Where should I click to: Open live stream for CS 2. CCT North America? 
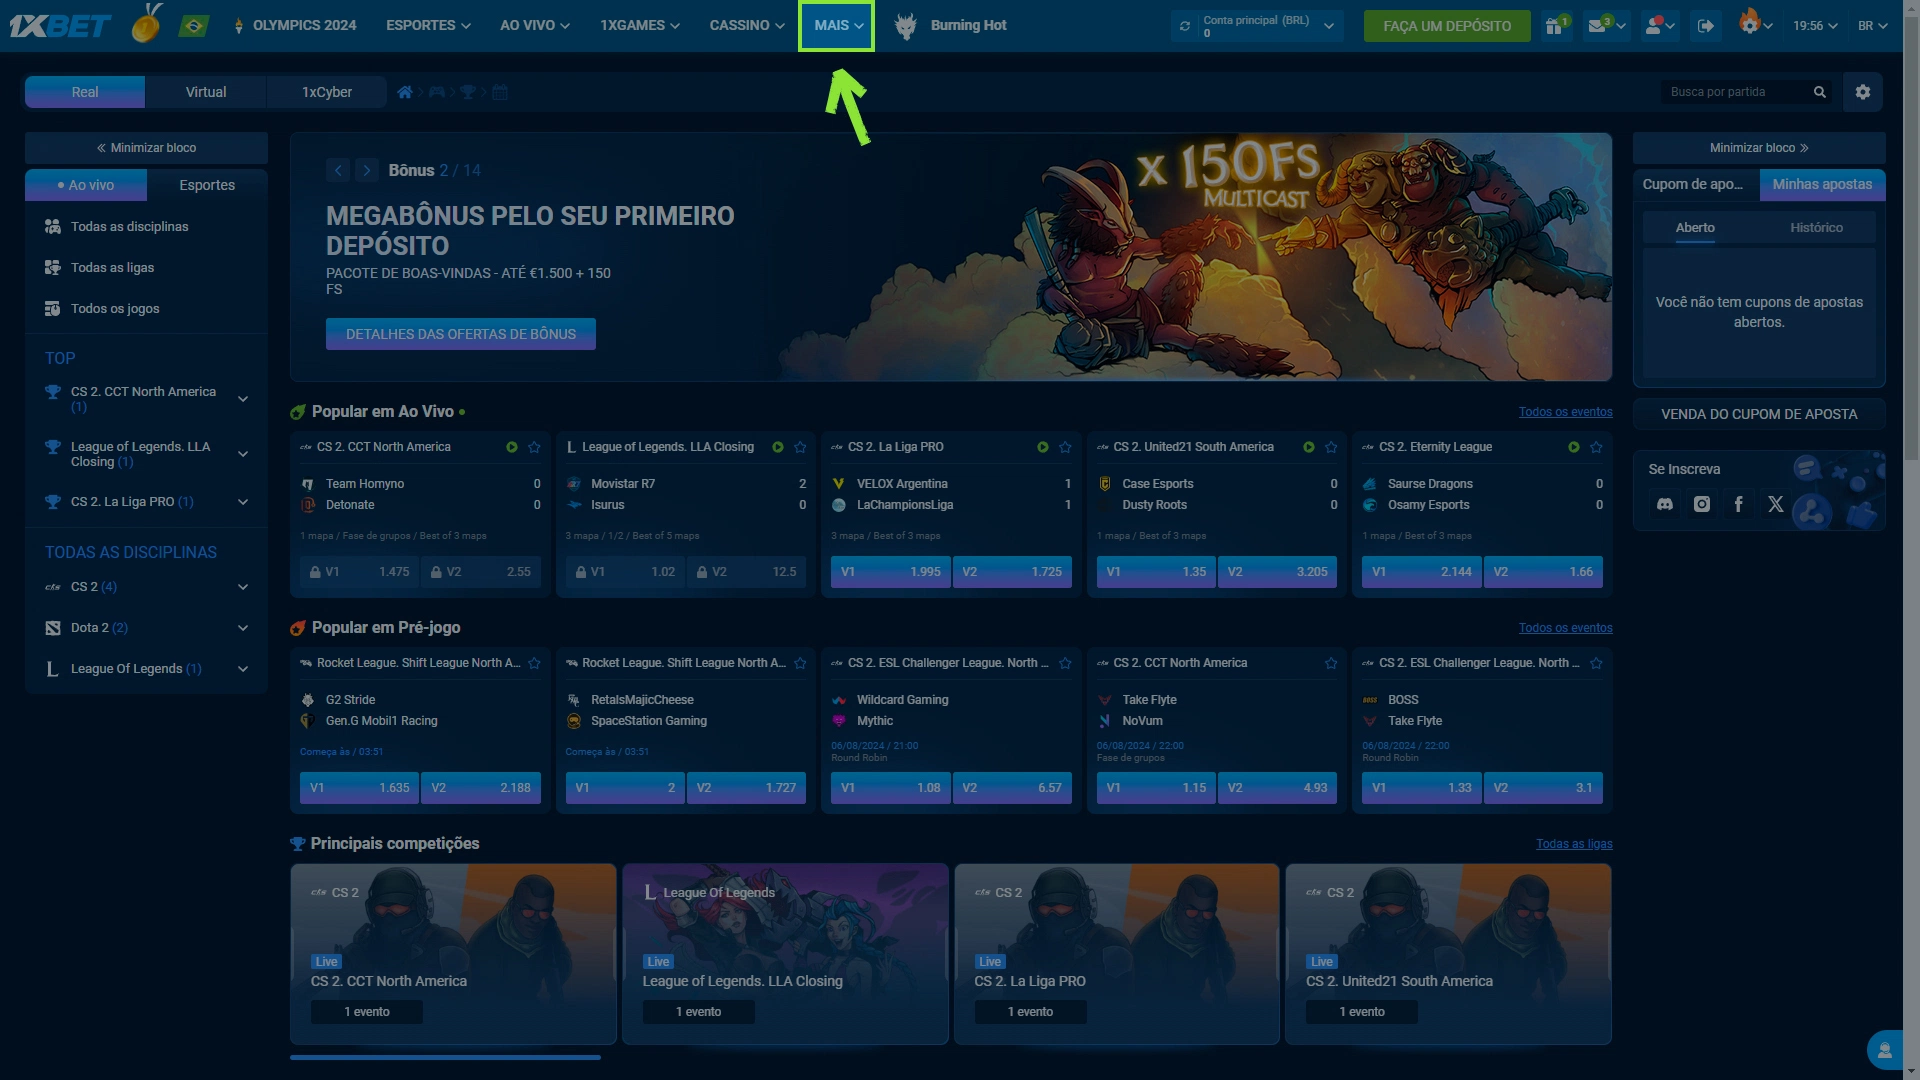[512, 447]
